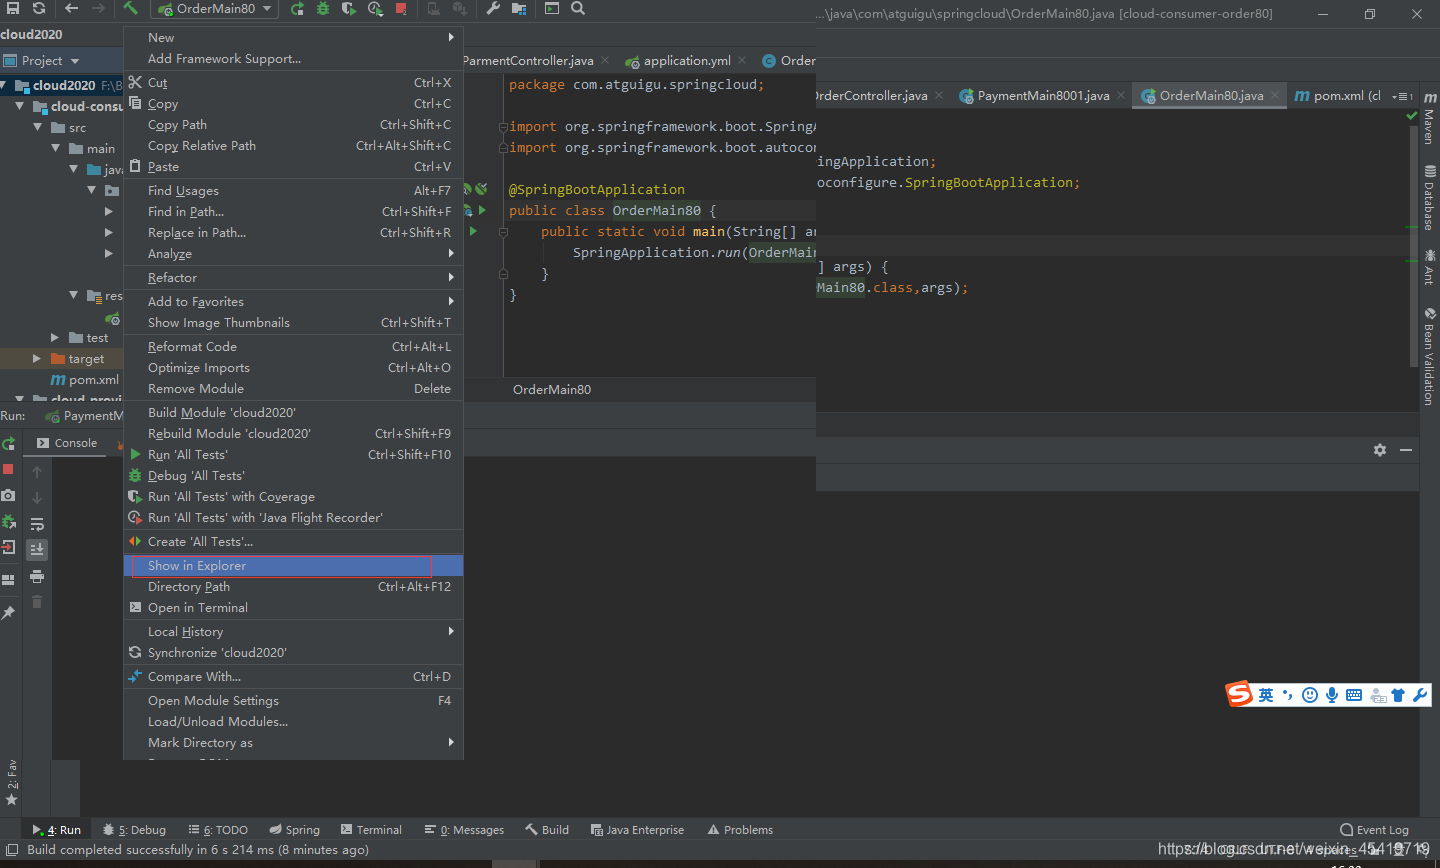Search everywhere with the magnifier icon
The width and height of the screenshot is (1440, 868).
click(x=578, y=10)
